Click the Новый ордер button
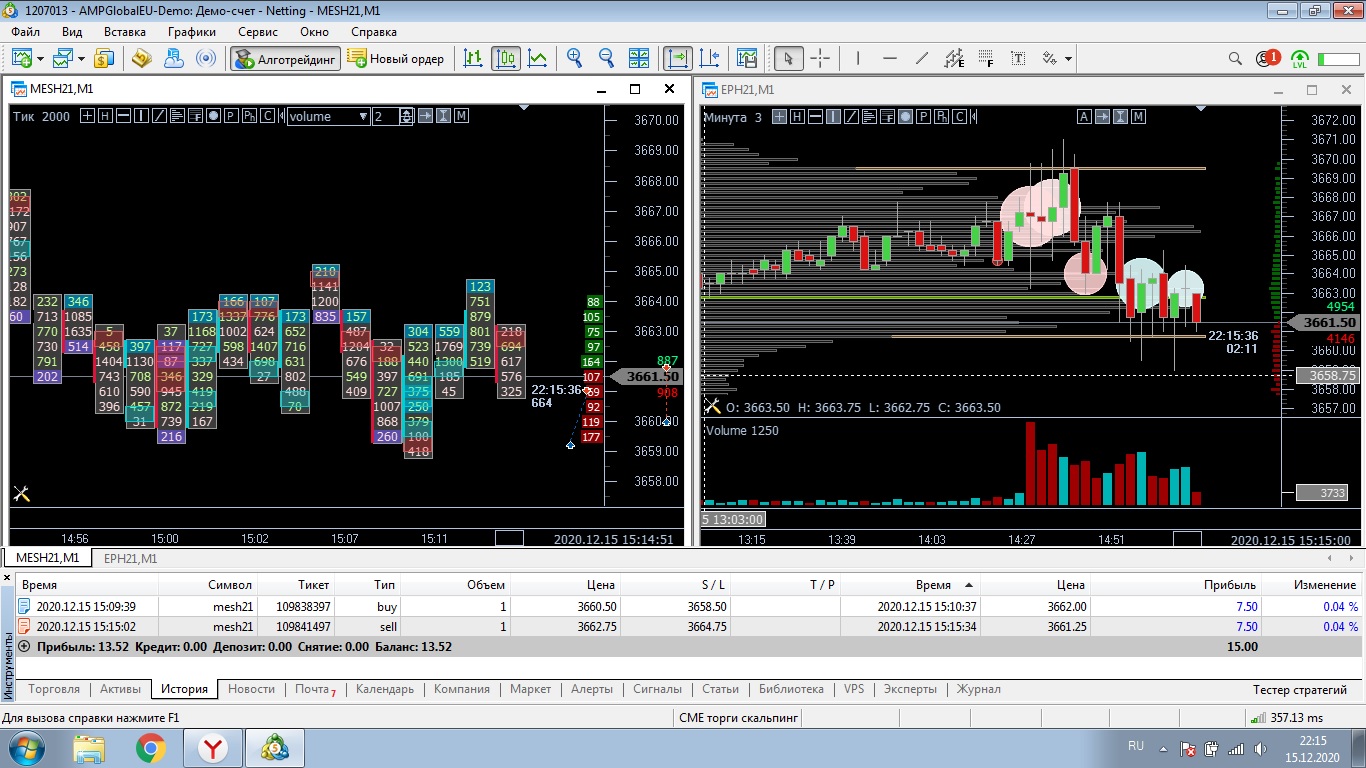Screen dimensions: 1366x768 click(x=397, y=58)
